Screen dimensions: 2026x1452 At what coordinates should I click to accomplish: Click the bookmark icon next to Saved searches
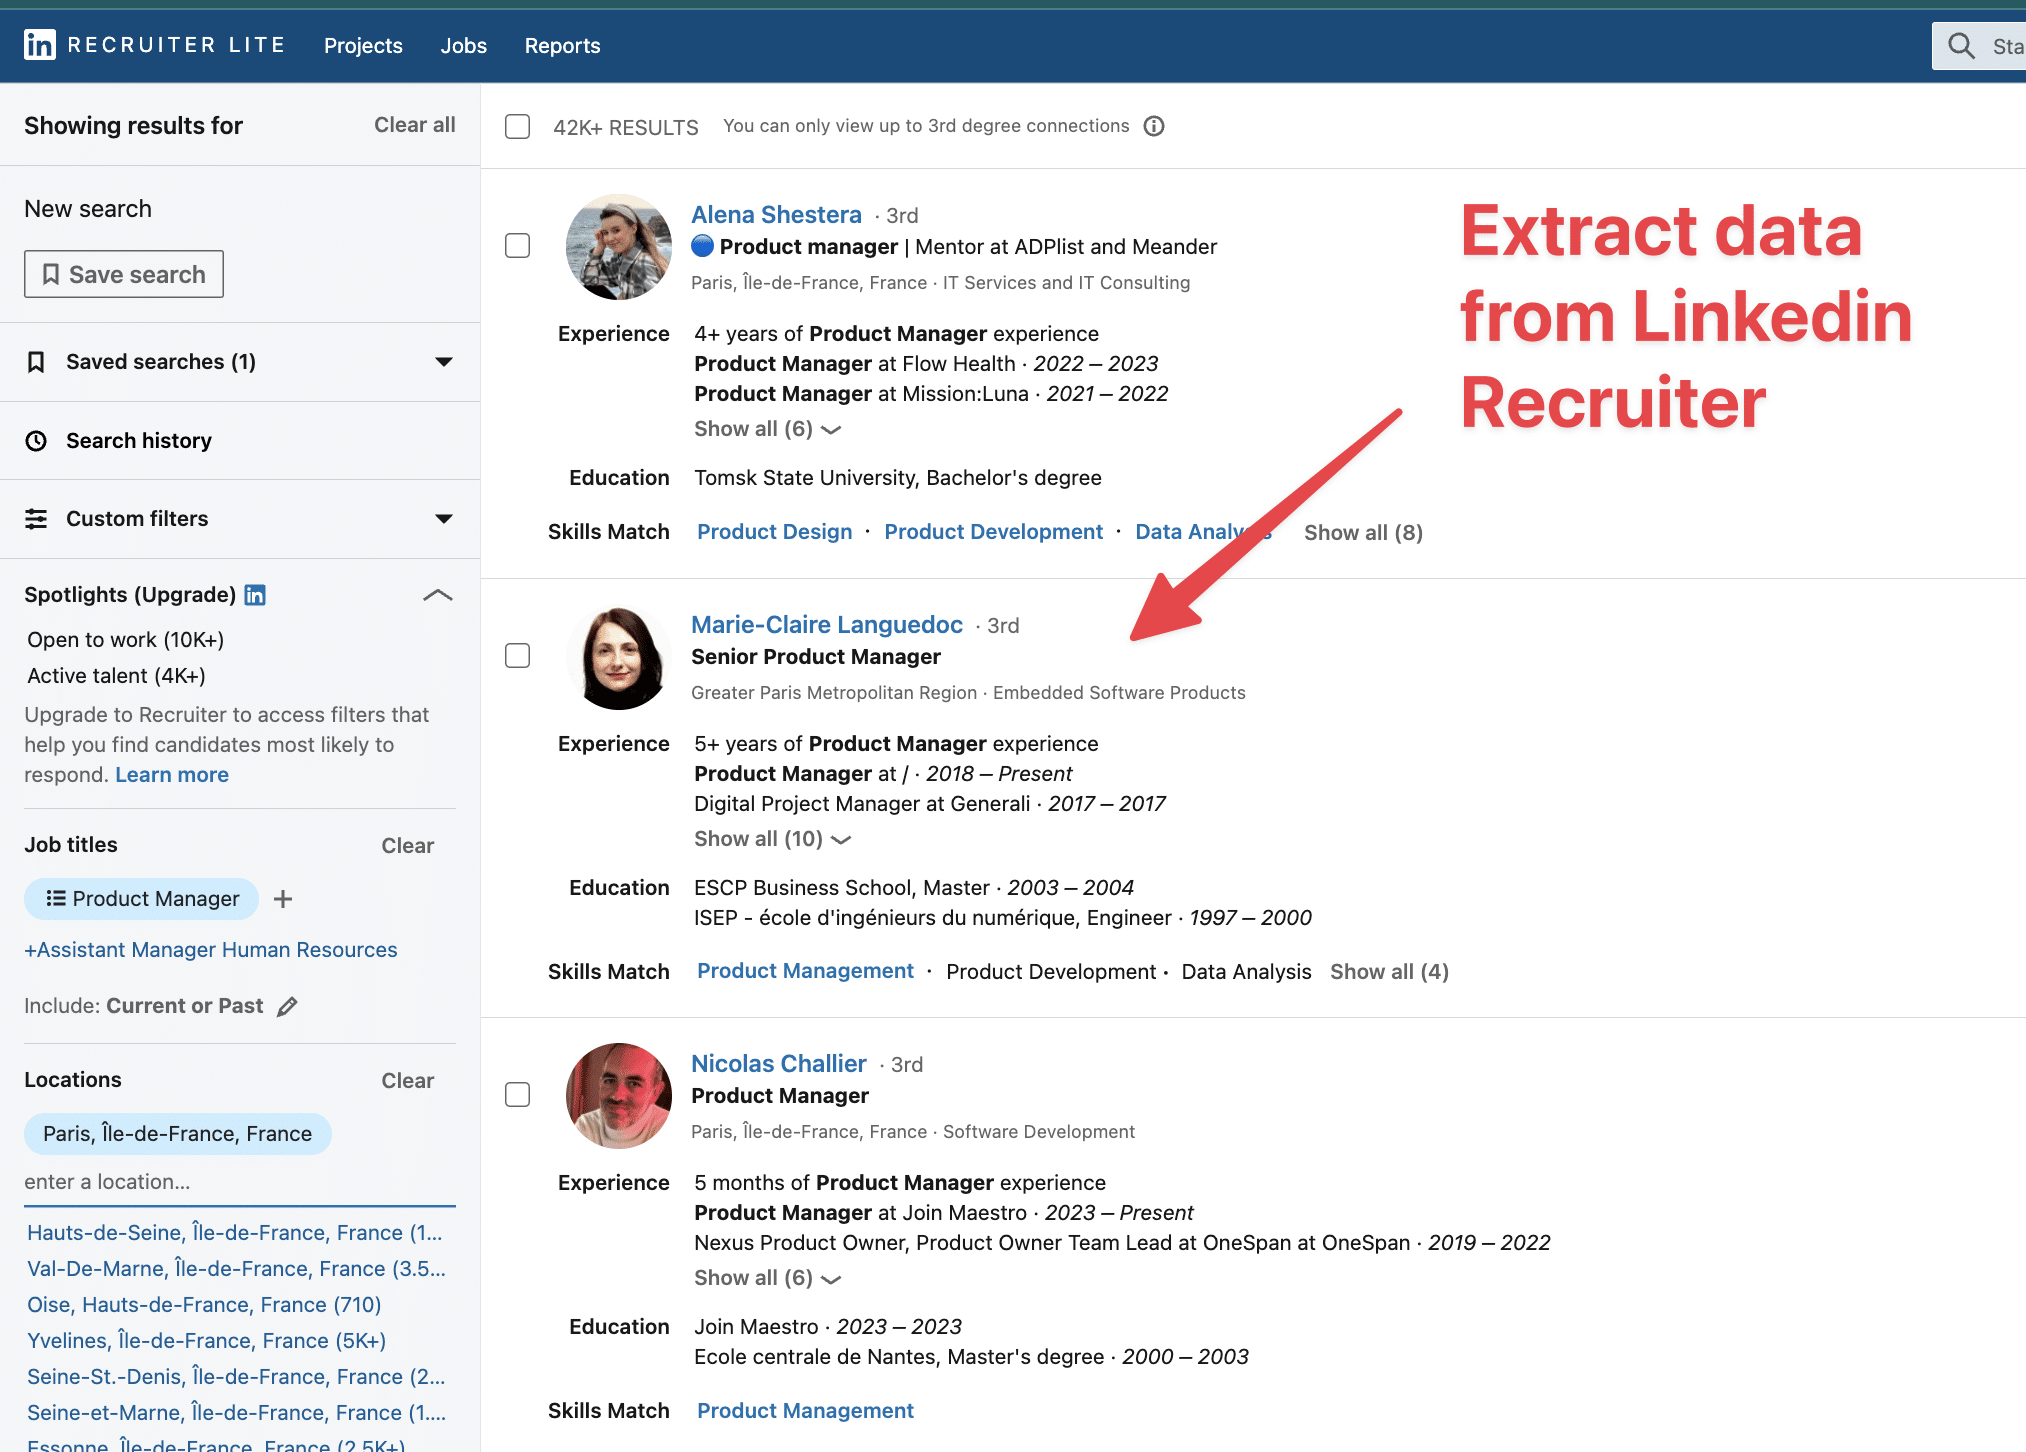coord(37,361)
